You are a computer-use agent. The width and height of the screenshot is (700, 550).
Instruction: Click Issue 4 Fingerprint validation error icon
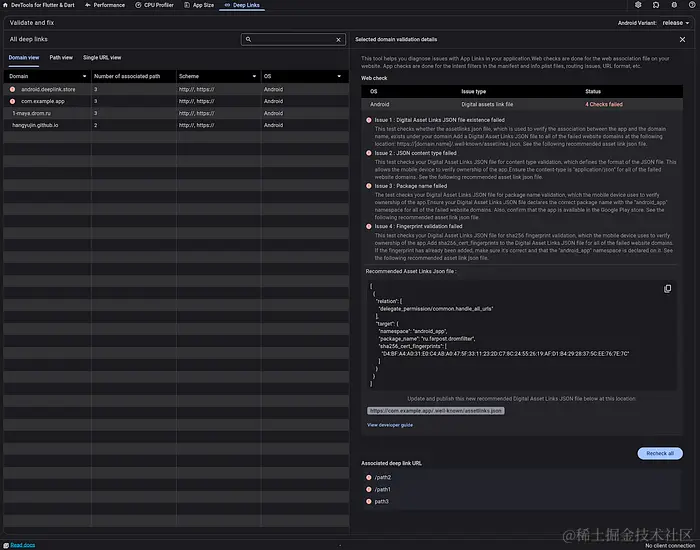(x=369, y=226)
